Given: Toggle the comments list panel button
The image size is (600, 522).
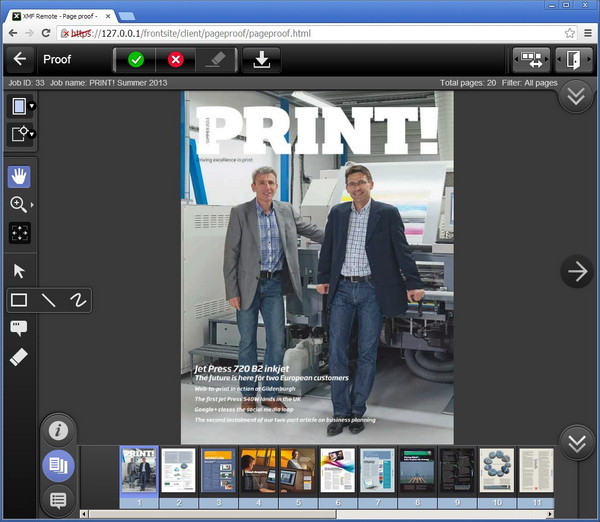Looking at the screenshot, I should tap(59, 499).
